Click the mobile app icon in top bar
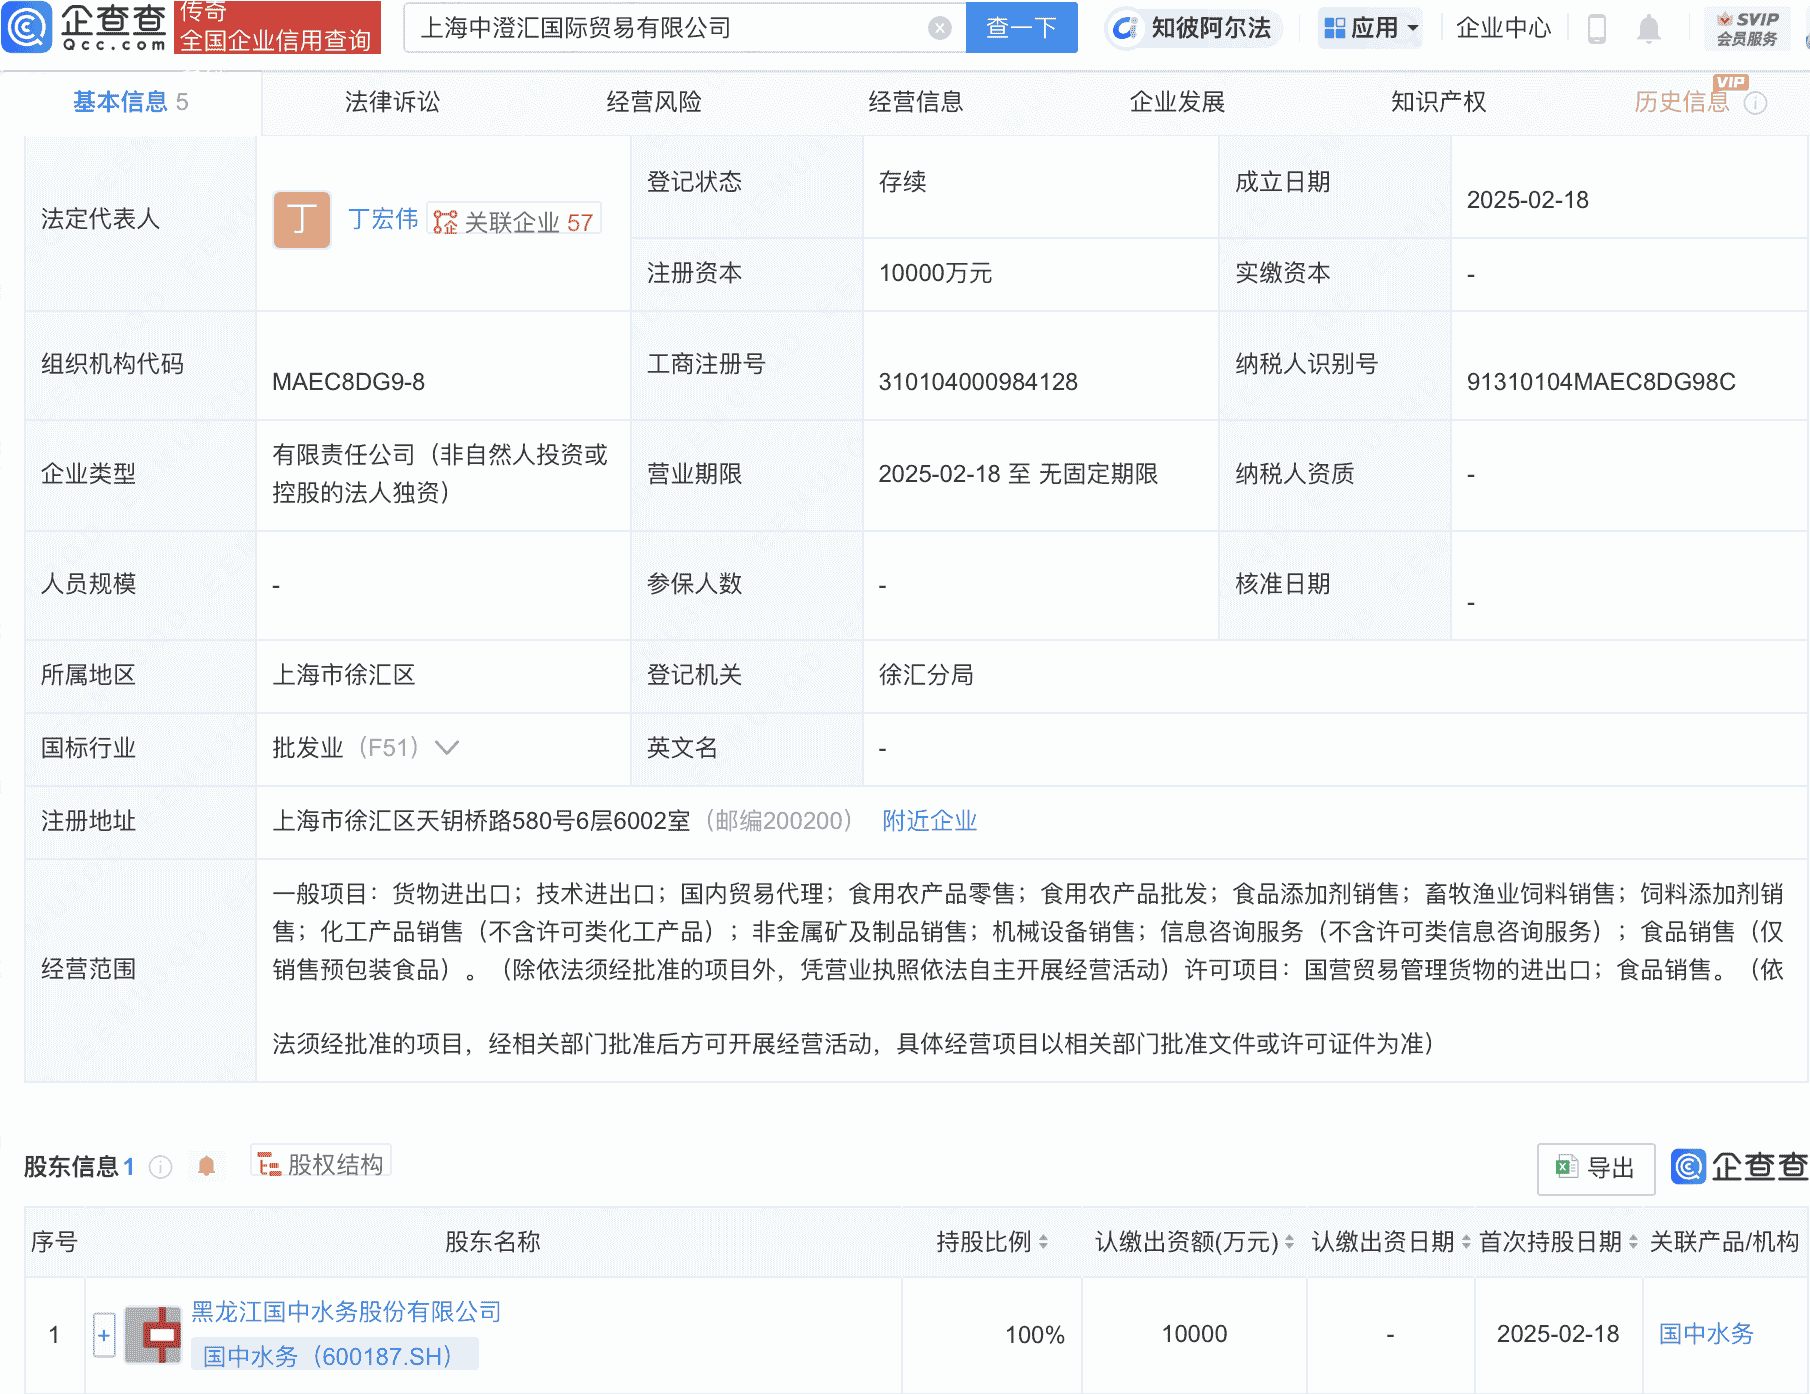Image resolution: width=1810 pixels, height=1394 pixels. point(1597,28)
